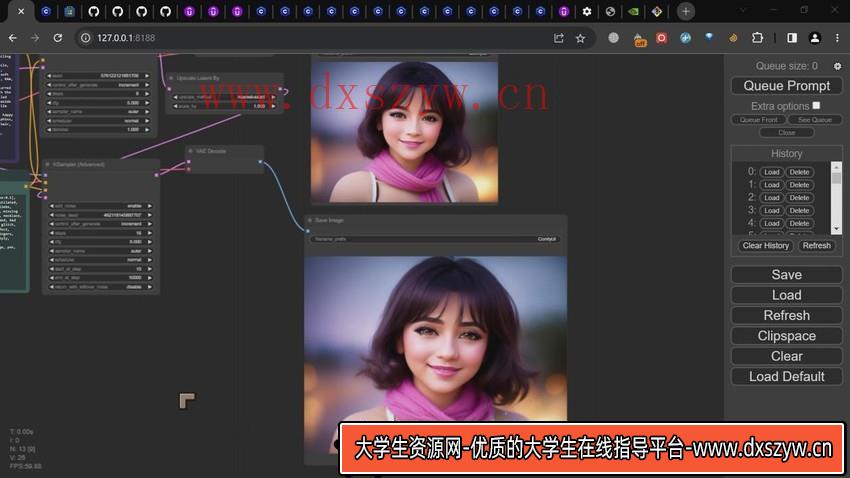Click the VAE Decode blue output port
This screenshot has width=850, height=478.
click(x=260, y=162)
